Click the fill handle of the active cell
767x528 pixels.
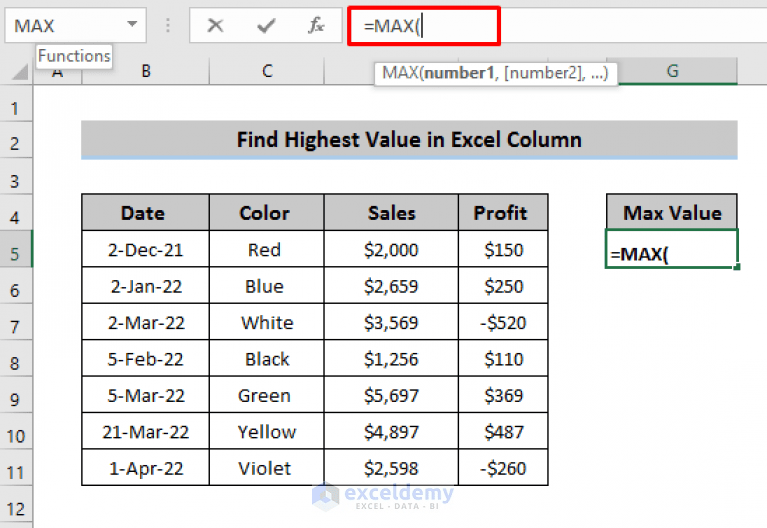point(737,267)
